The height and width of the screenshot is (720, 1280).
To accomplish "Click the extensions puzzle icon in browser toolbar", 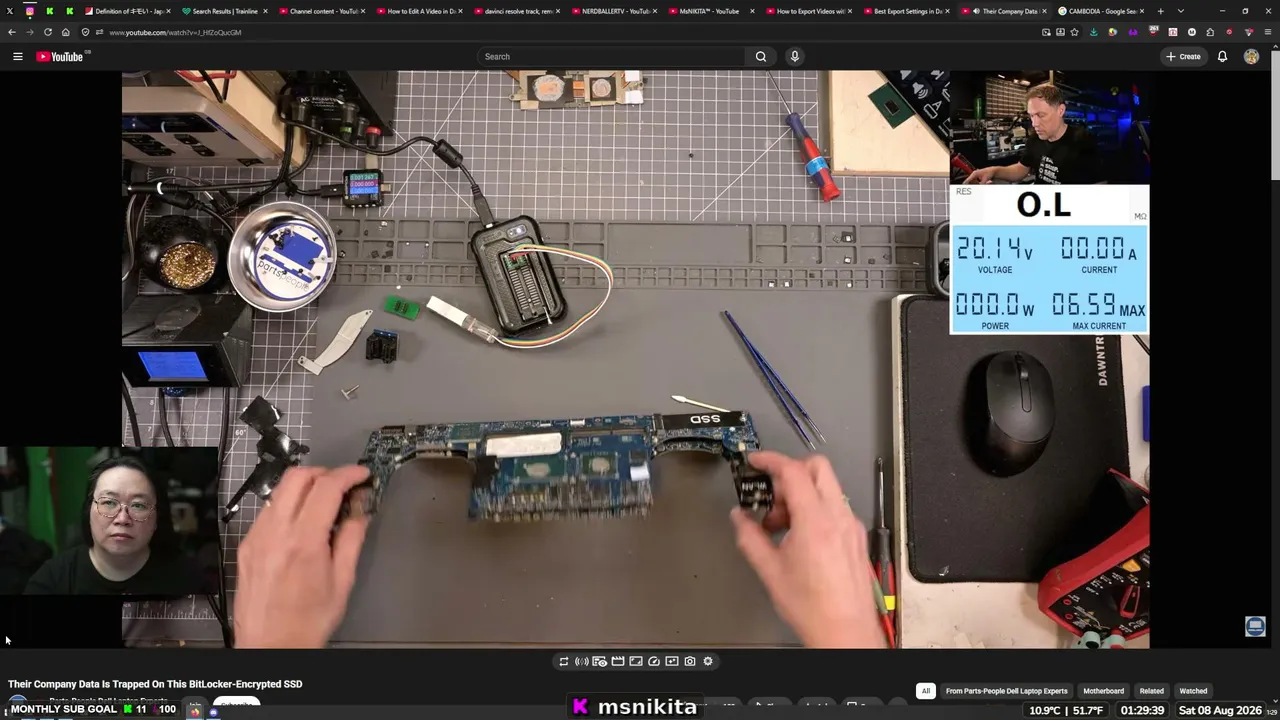I will point(1210,32).
